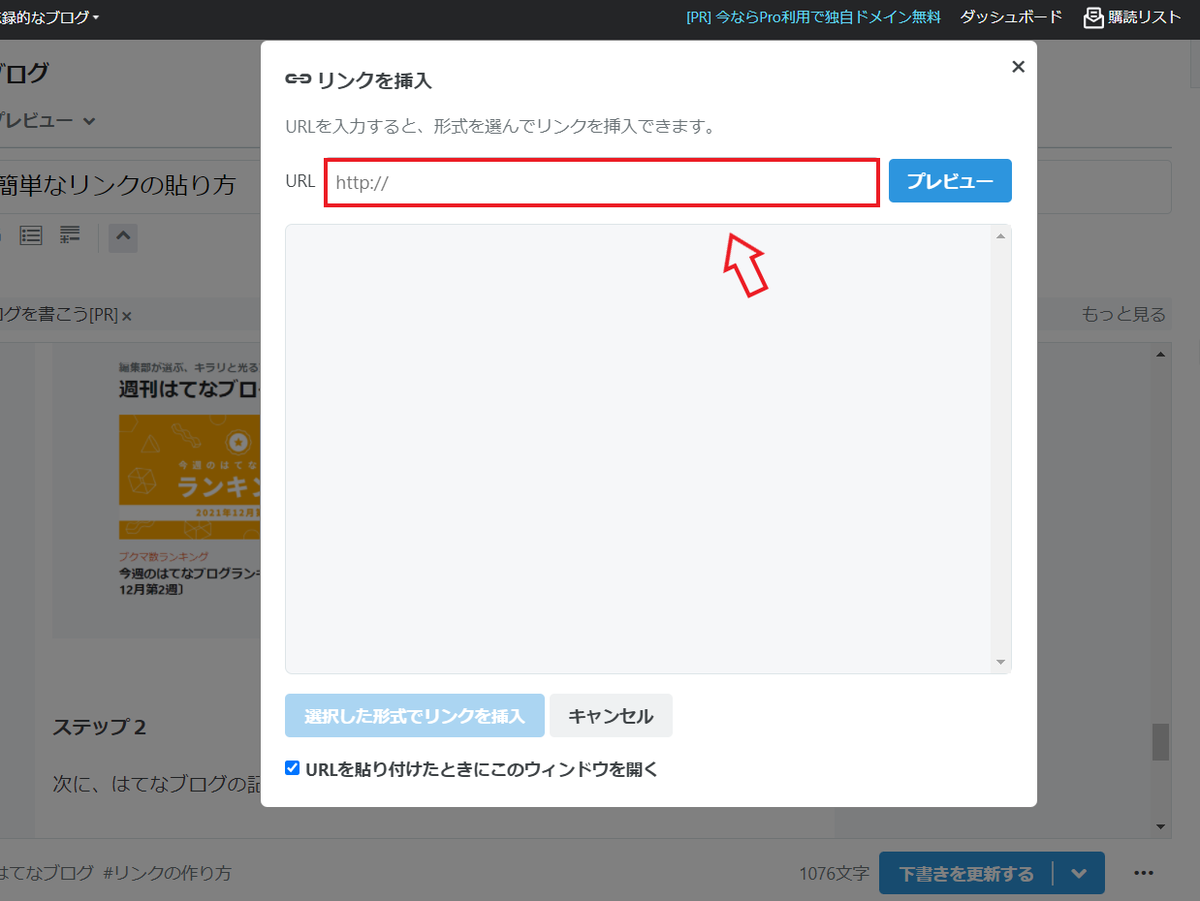Click the 1076文字 character count
Screen dimensions: 1200x901
point(834,874)
